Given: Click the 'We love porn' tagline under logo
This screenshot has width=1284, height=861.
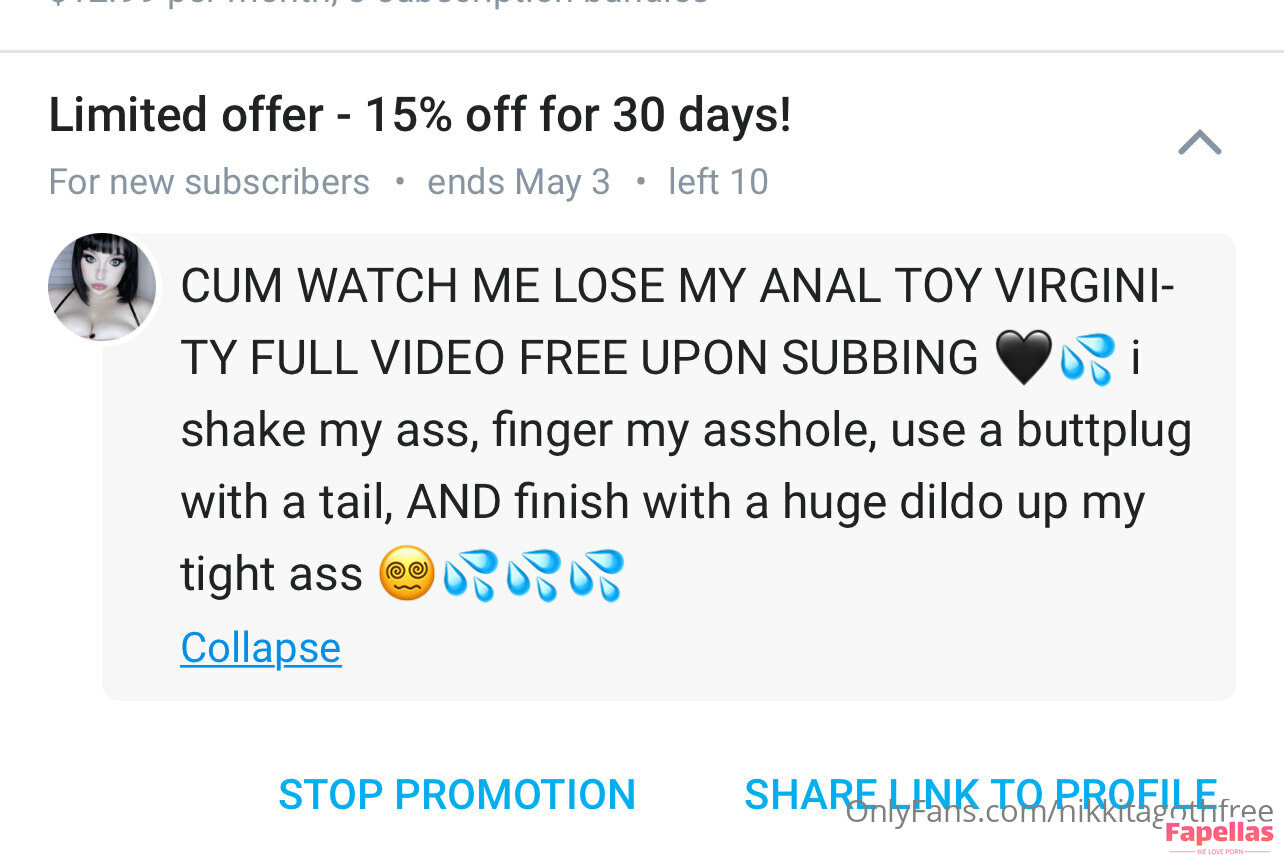Looking at the screenshot, I should [x=1219, y=851].
